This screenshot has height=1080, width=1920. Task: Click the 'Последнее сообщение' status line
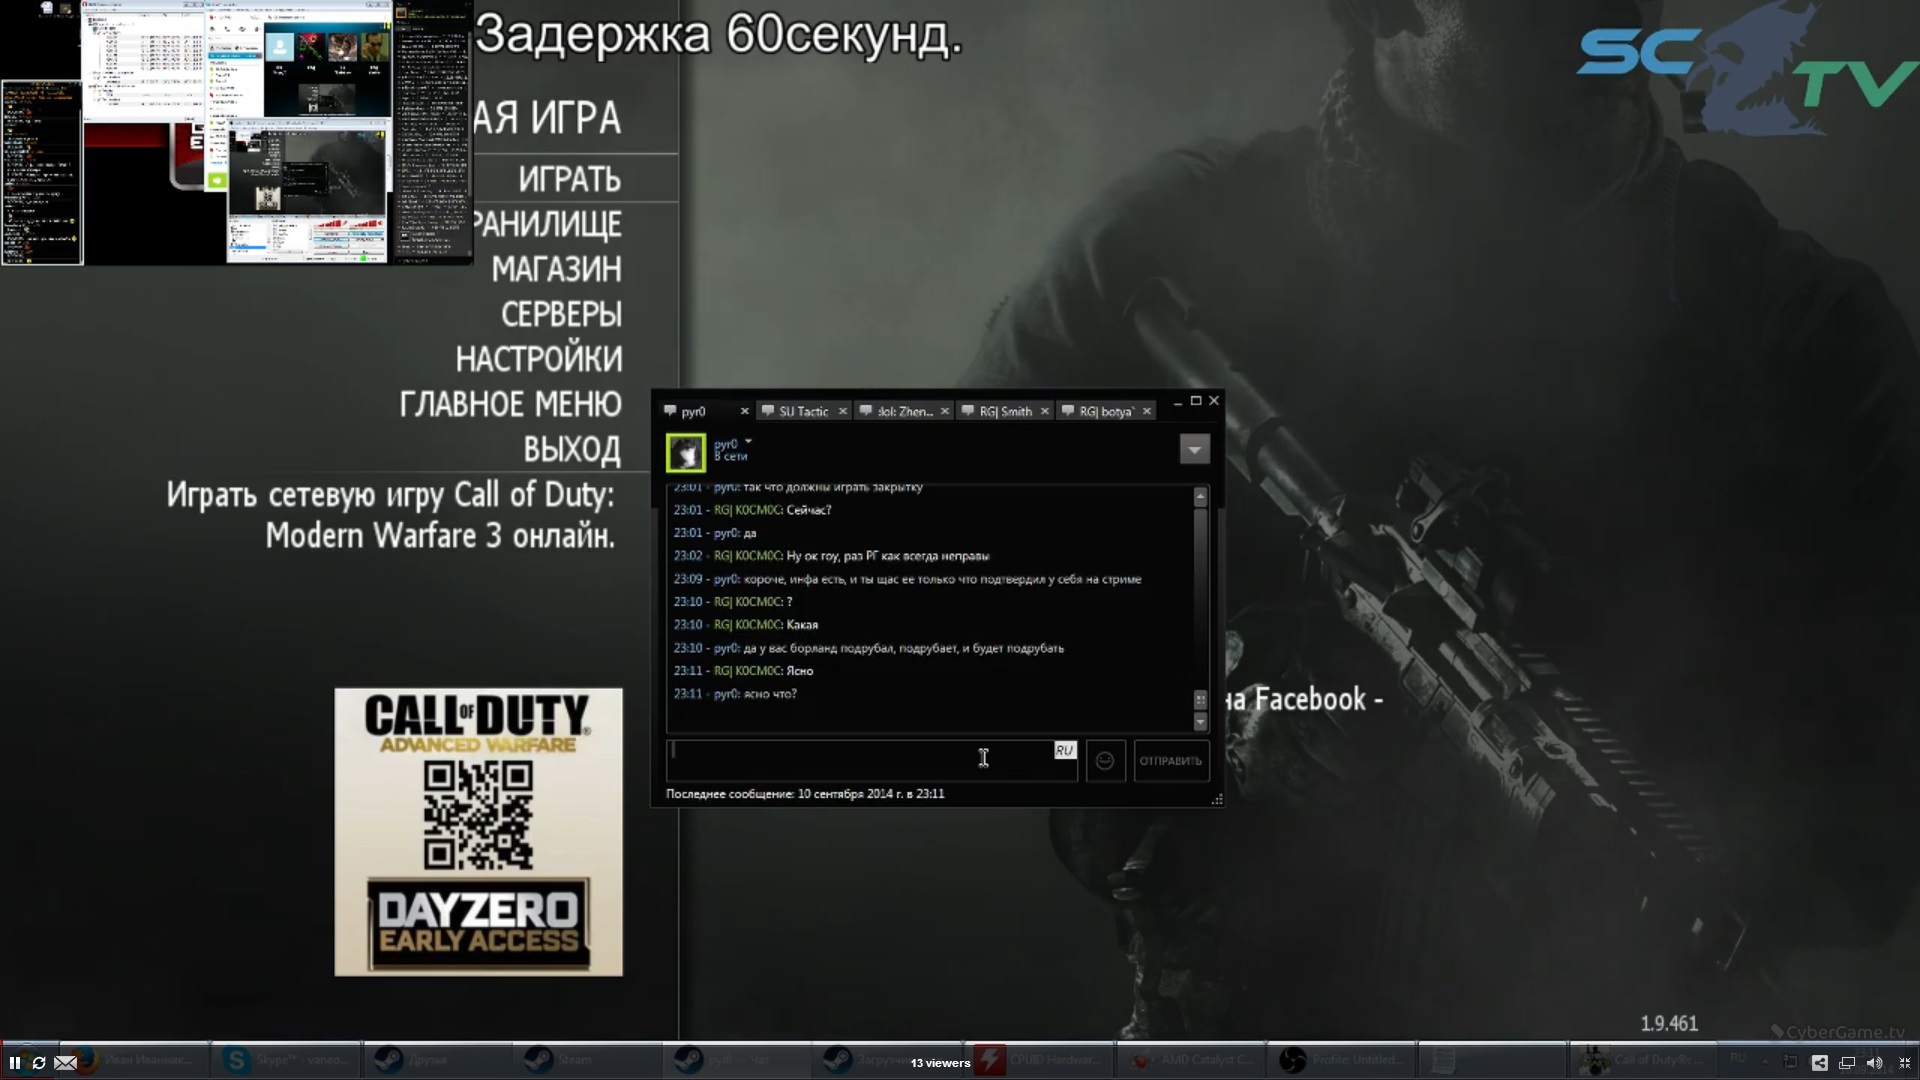(805, 794)
